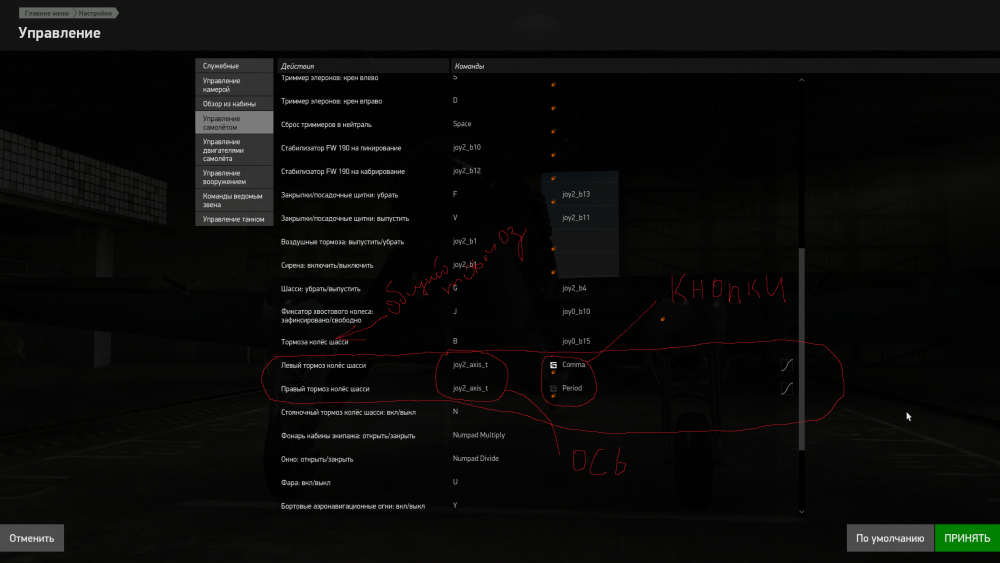Click the scroll-down arrow of the commands list

802,511
